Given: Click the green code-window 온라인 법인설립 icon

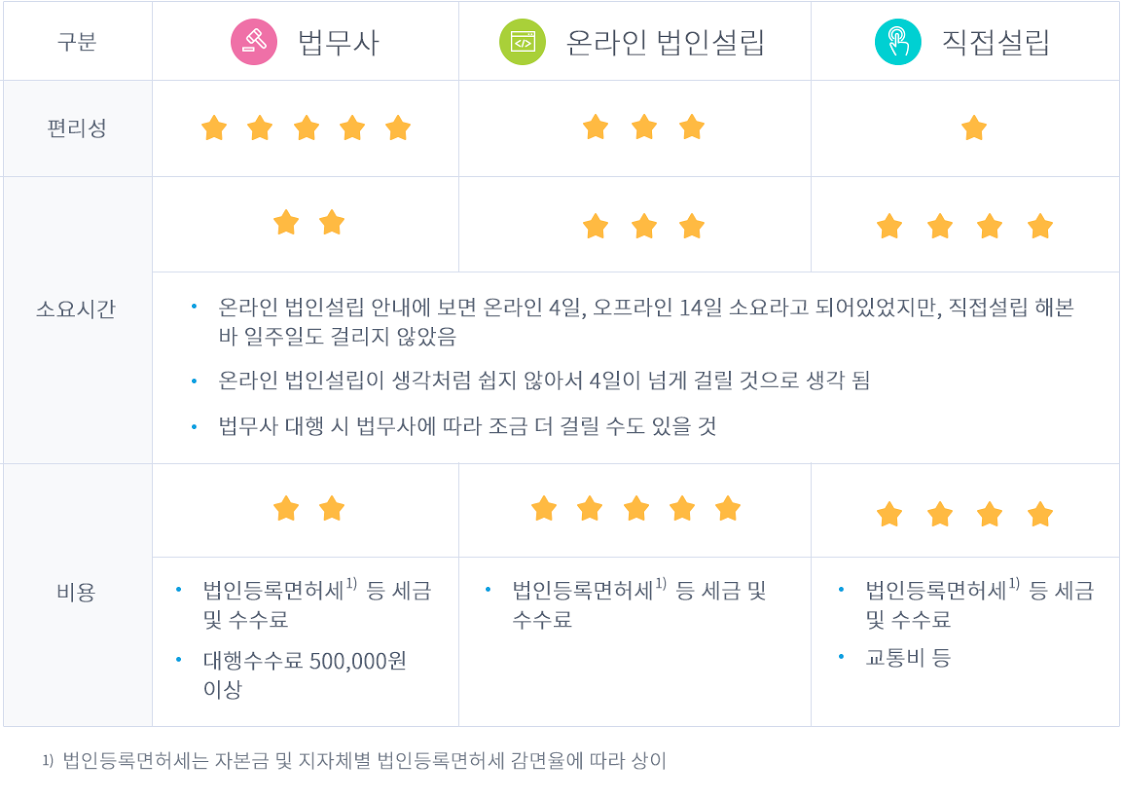Looking at the screenshot, I should (x=522, y=42).
